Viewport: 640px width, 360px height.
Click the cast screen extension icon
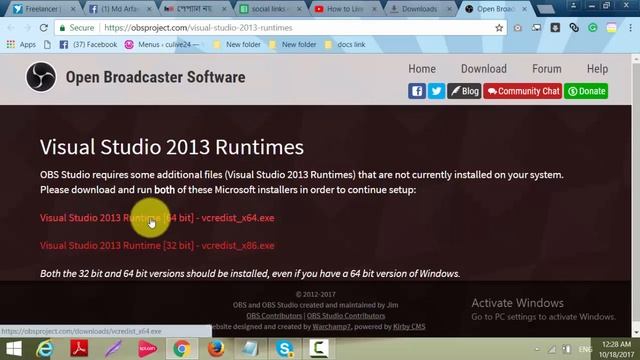(536, 28)
